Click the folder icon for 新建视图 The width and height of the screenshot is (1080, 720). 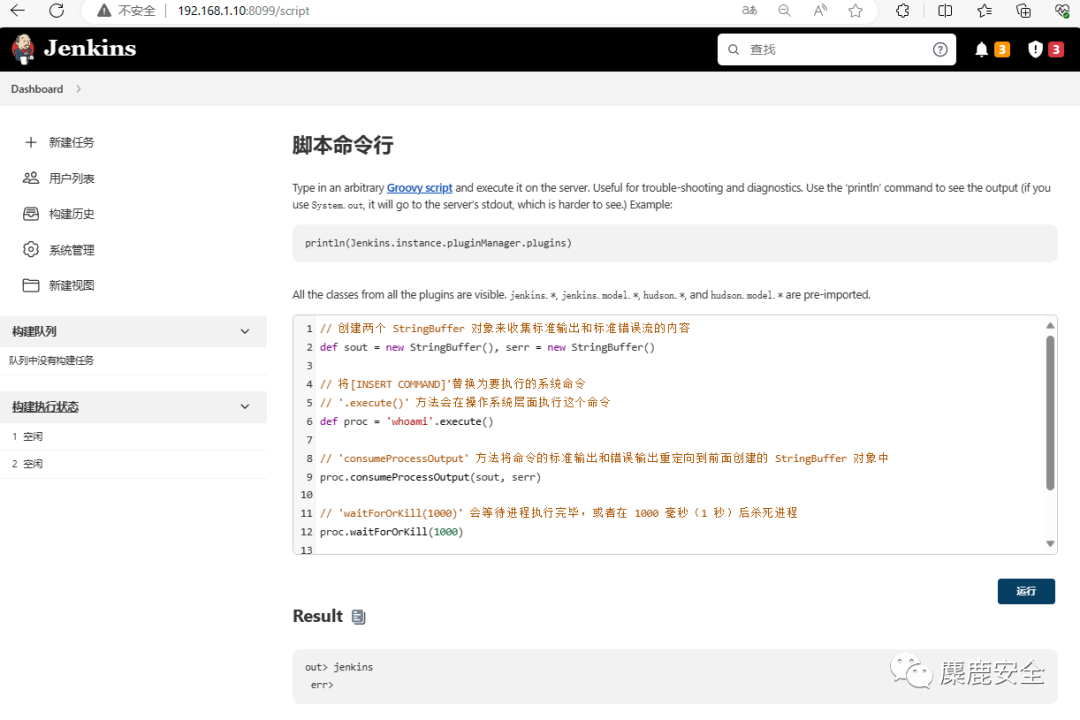[x=30, y=285]
